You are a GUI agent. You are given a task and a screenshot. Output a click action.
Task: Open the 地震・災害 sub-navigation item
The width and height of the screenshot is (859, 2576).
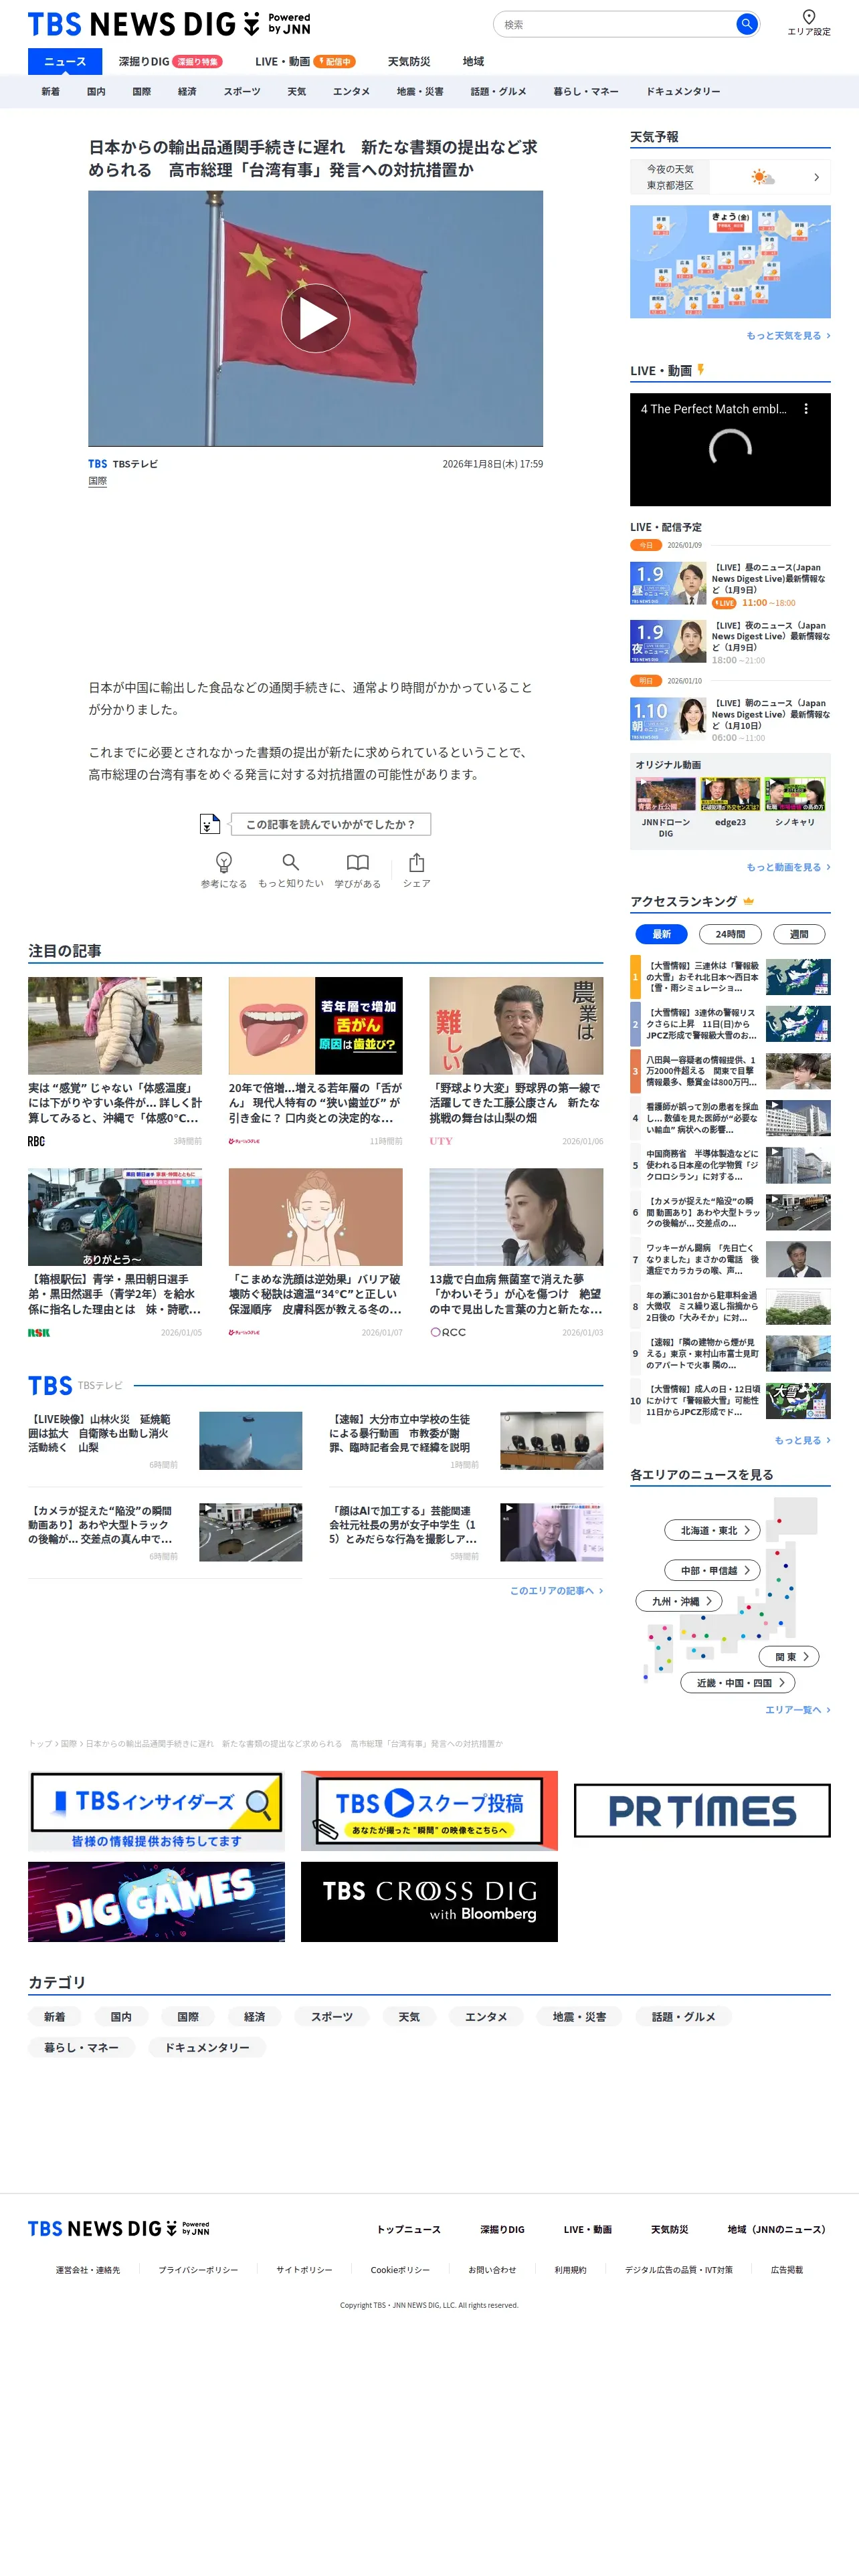[420, 91]
